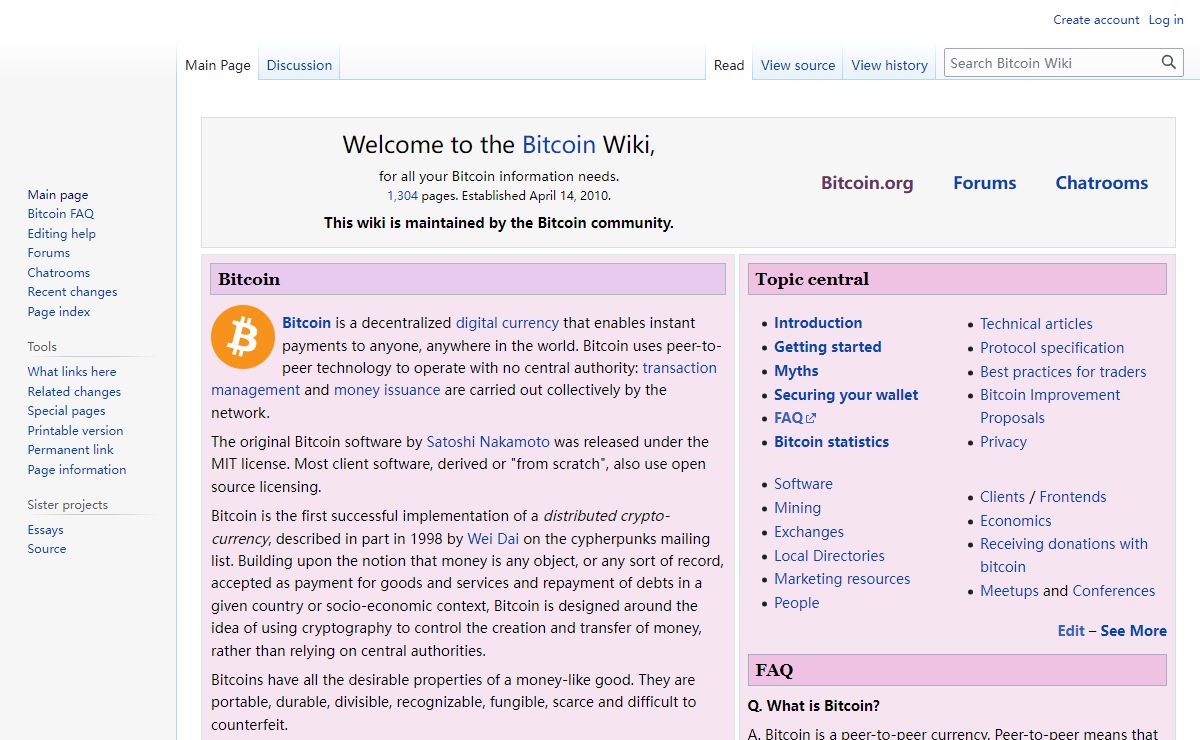Open Page information link
1200x740 pixels.
pos(77,470)
